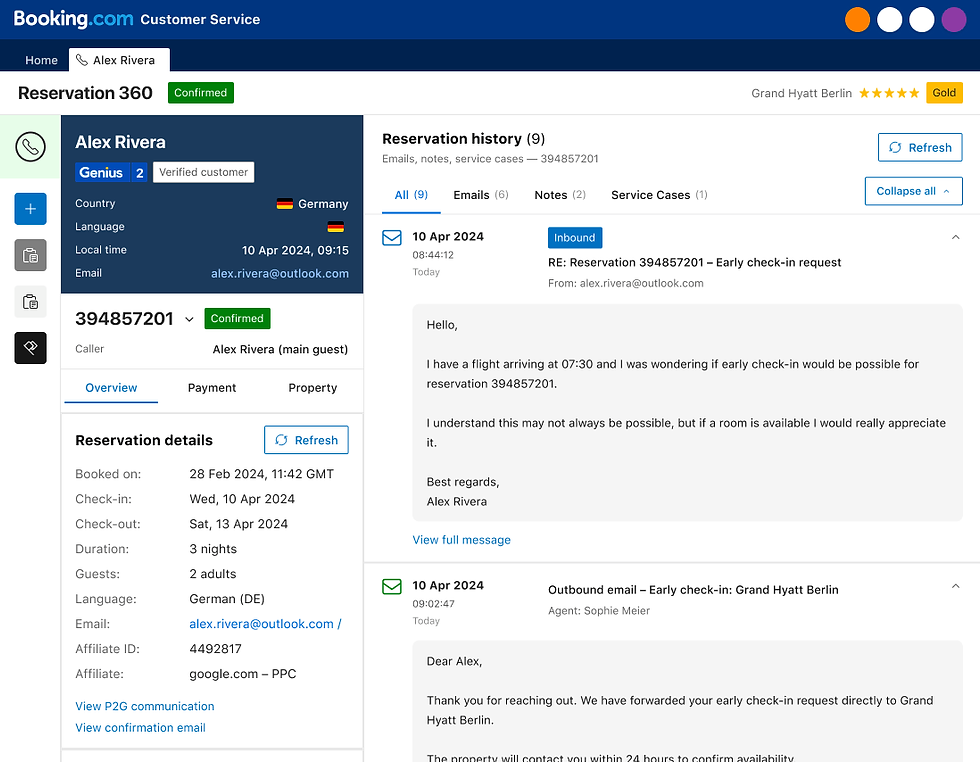Go to the Home tab

point(41,60)
